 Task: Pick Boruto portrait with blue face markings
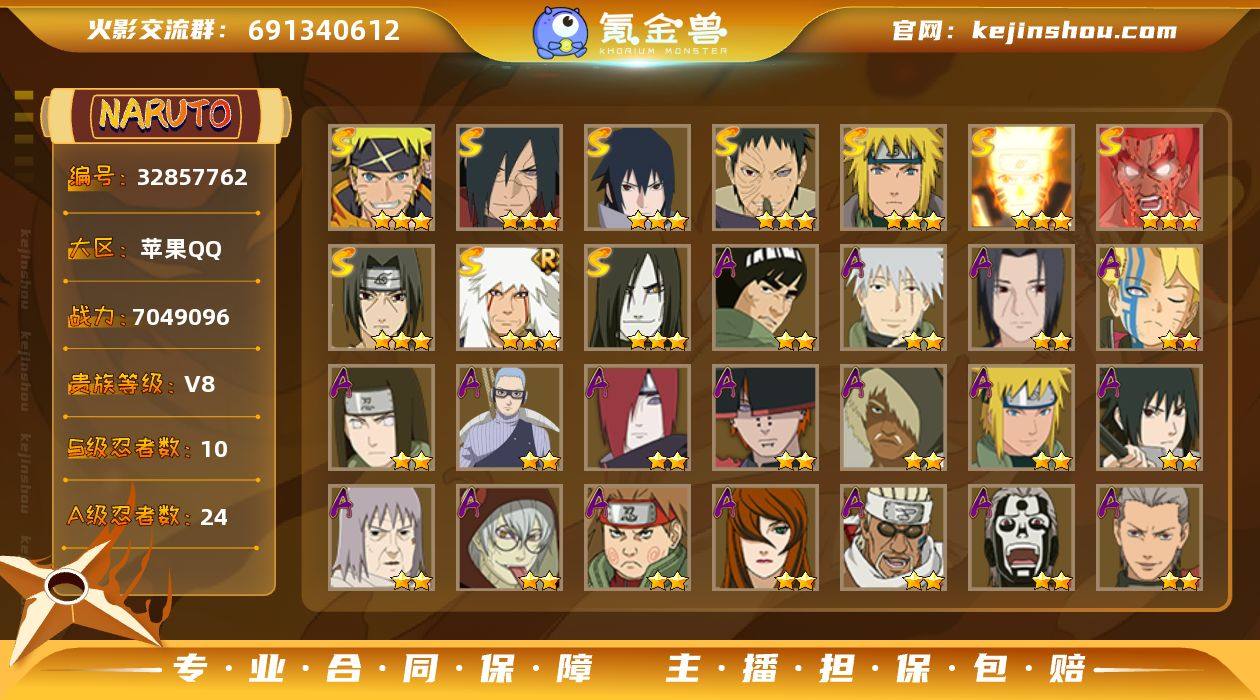pos(1150,298)
